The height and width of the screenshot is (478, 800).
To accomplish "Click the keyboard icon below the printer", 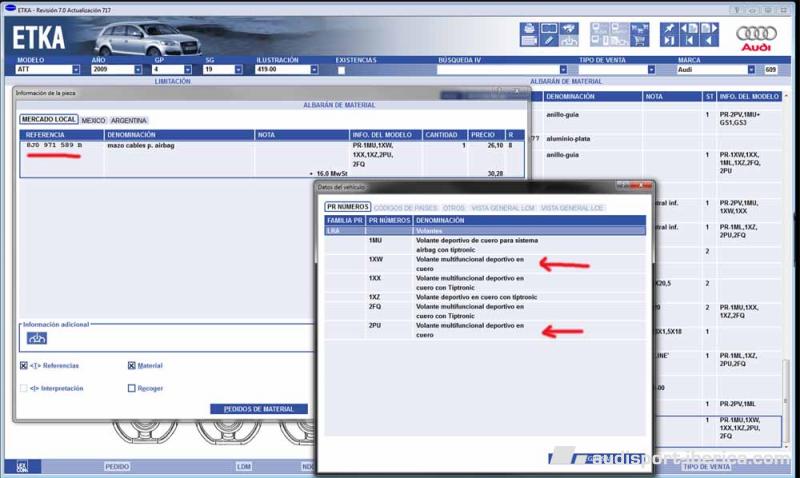I will 529,41.
